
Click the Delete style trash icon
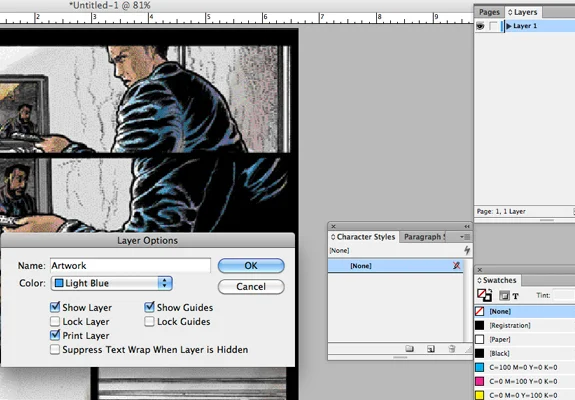(x=452, y=349)
